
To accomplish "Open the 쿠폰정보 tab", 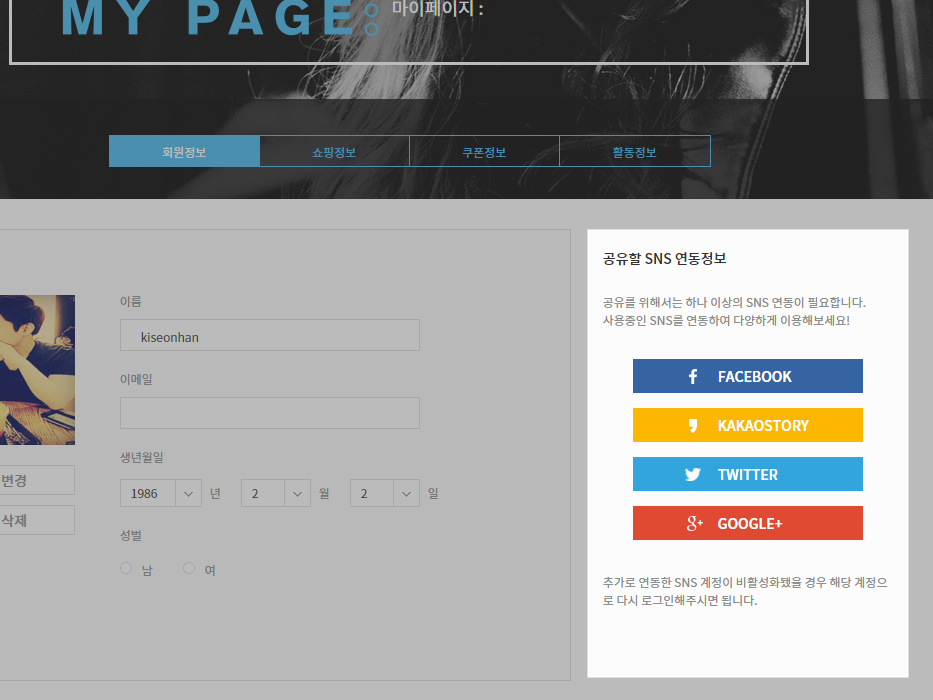I will click(484, 152).
